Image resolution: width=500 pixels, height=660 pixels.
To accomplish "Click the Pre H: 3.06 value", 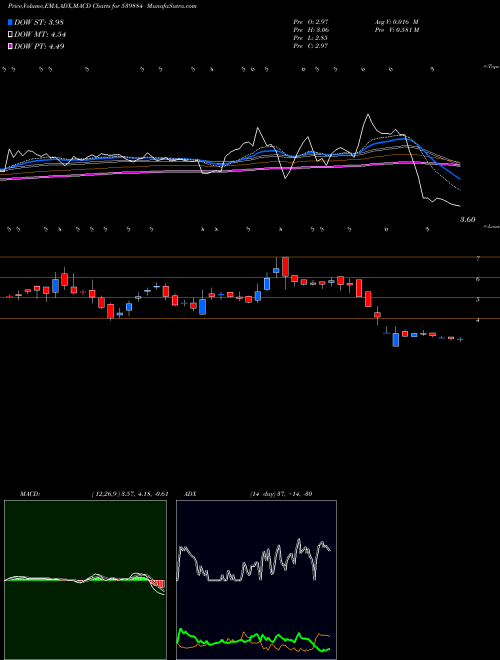I will (311, 30).
